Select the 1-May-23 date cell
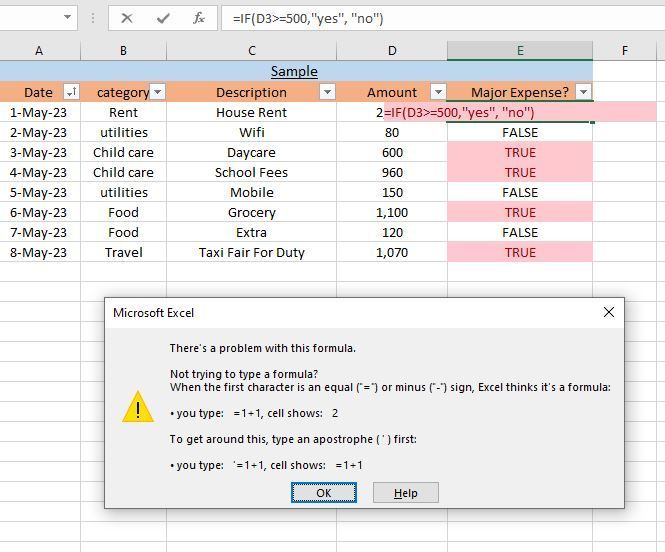The height and width of the screenshot is (552, 665). point(39,112)
